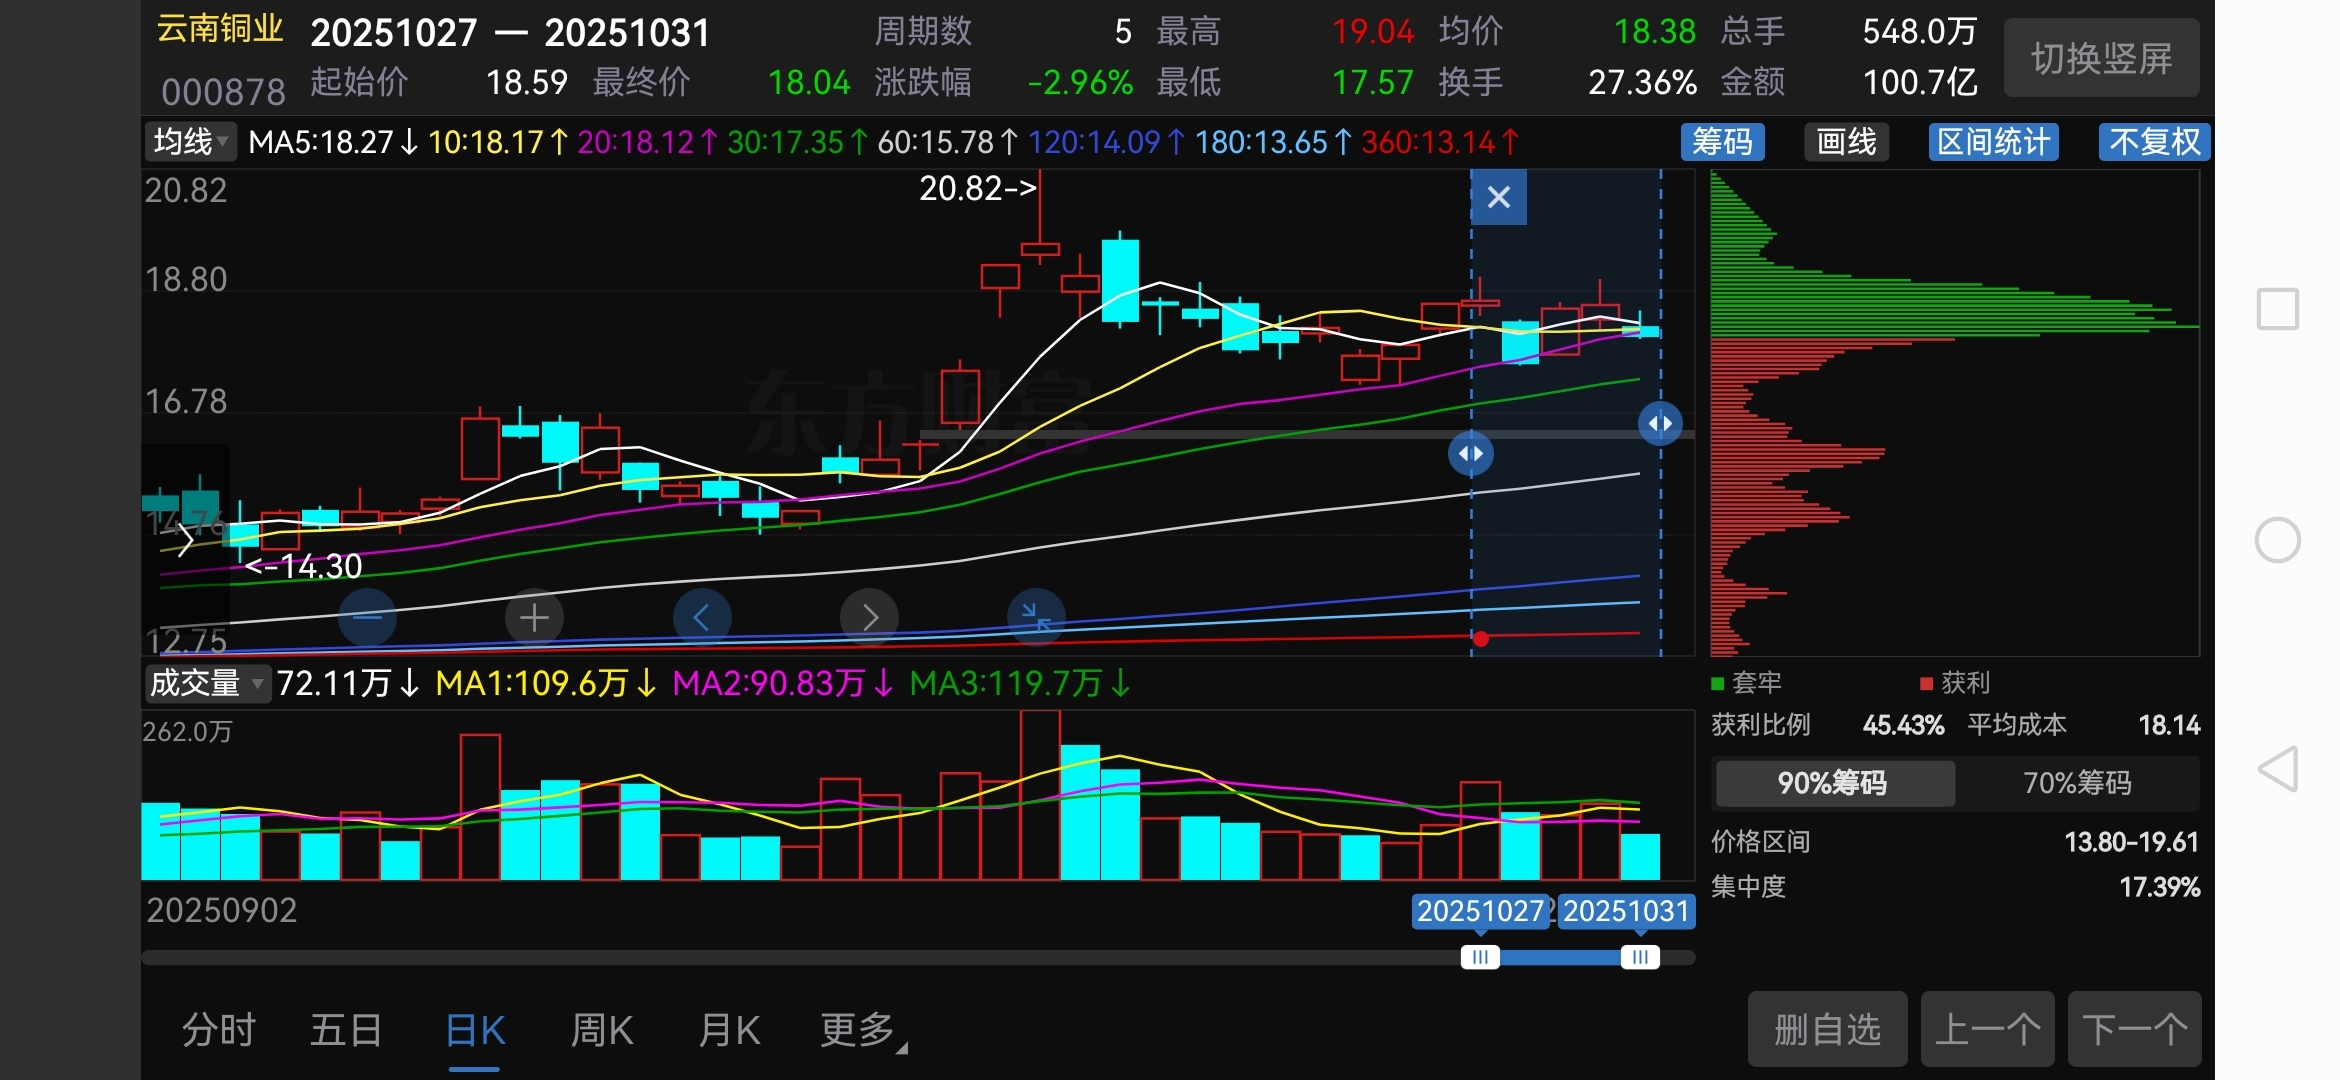Tap the 切换竖屏 button
The width and height of the screenshot is (2340, 1080).
(2101, 58)
